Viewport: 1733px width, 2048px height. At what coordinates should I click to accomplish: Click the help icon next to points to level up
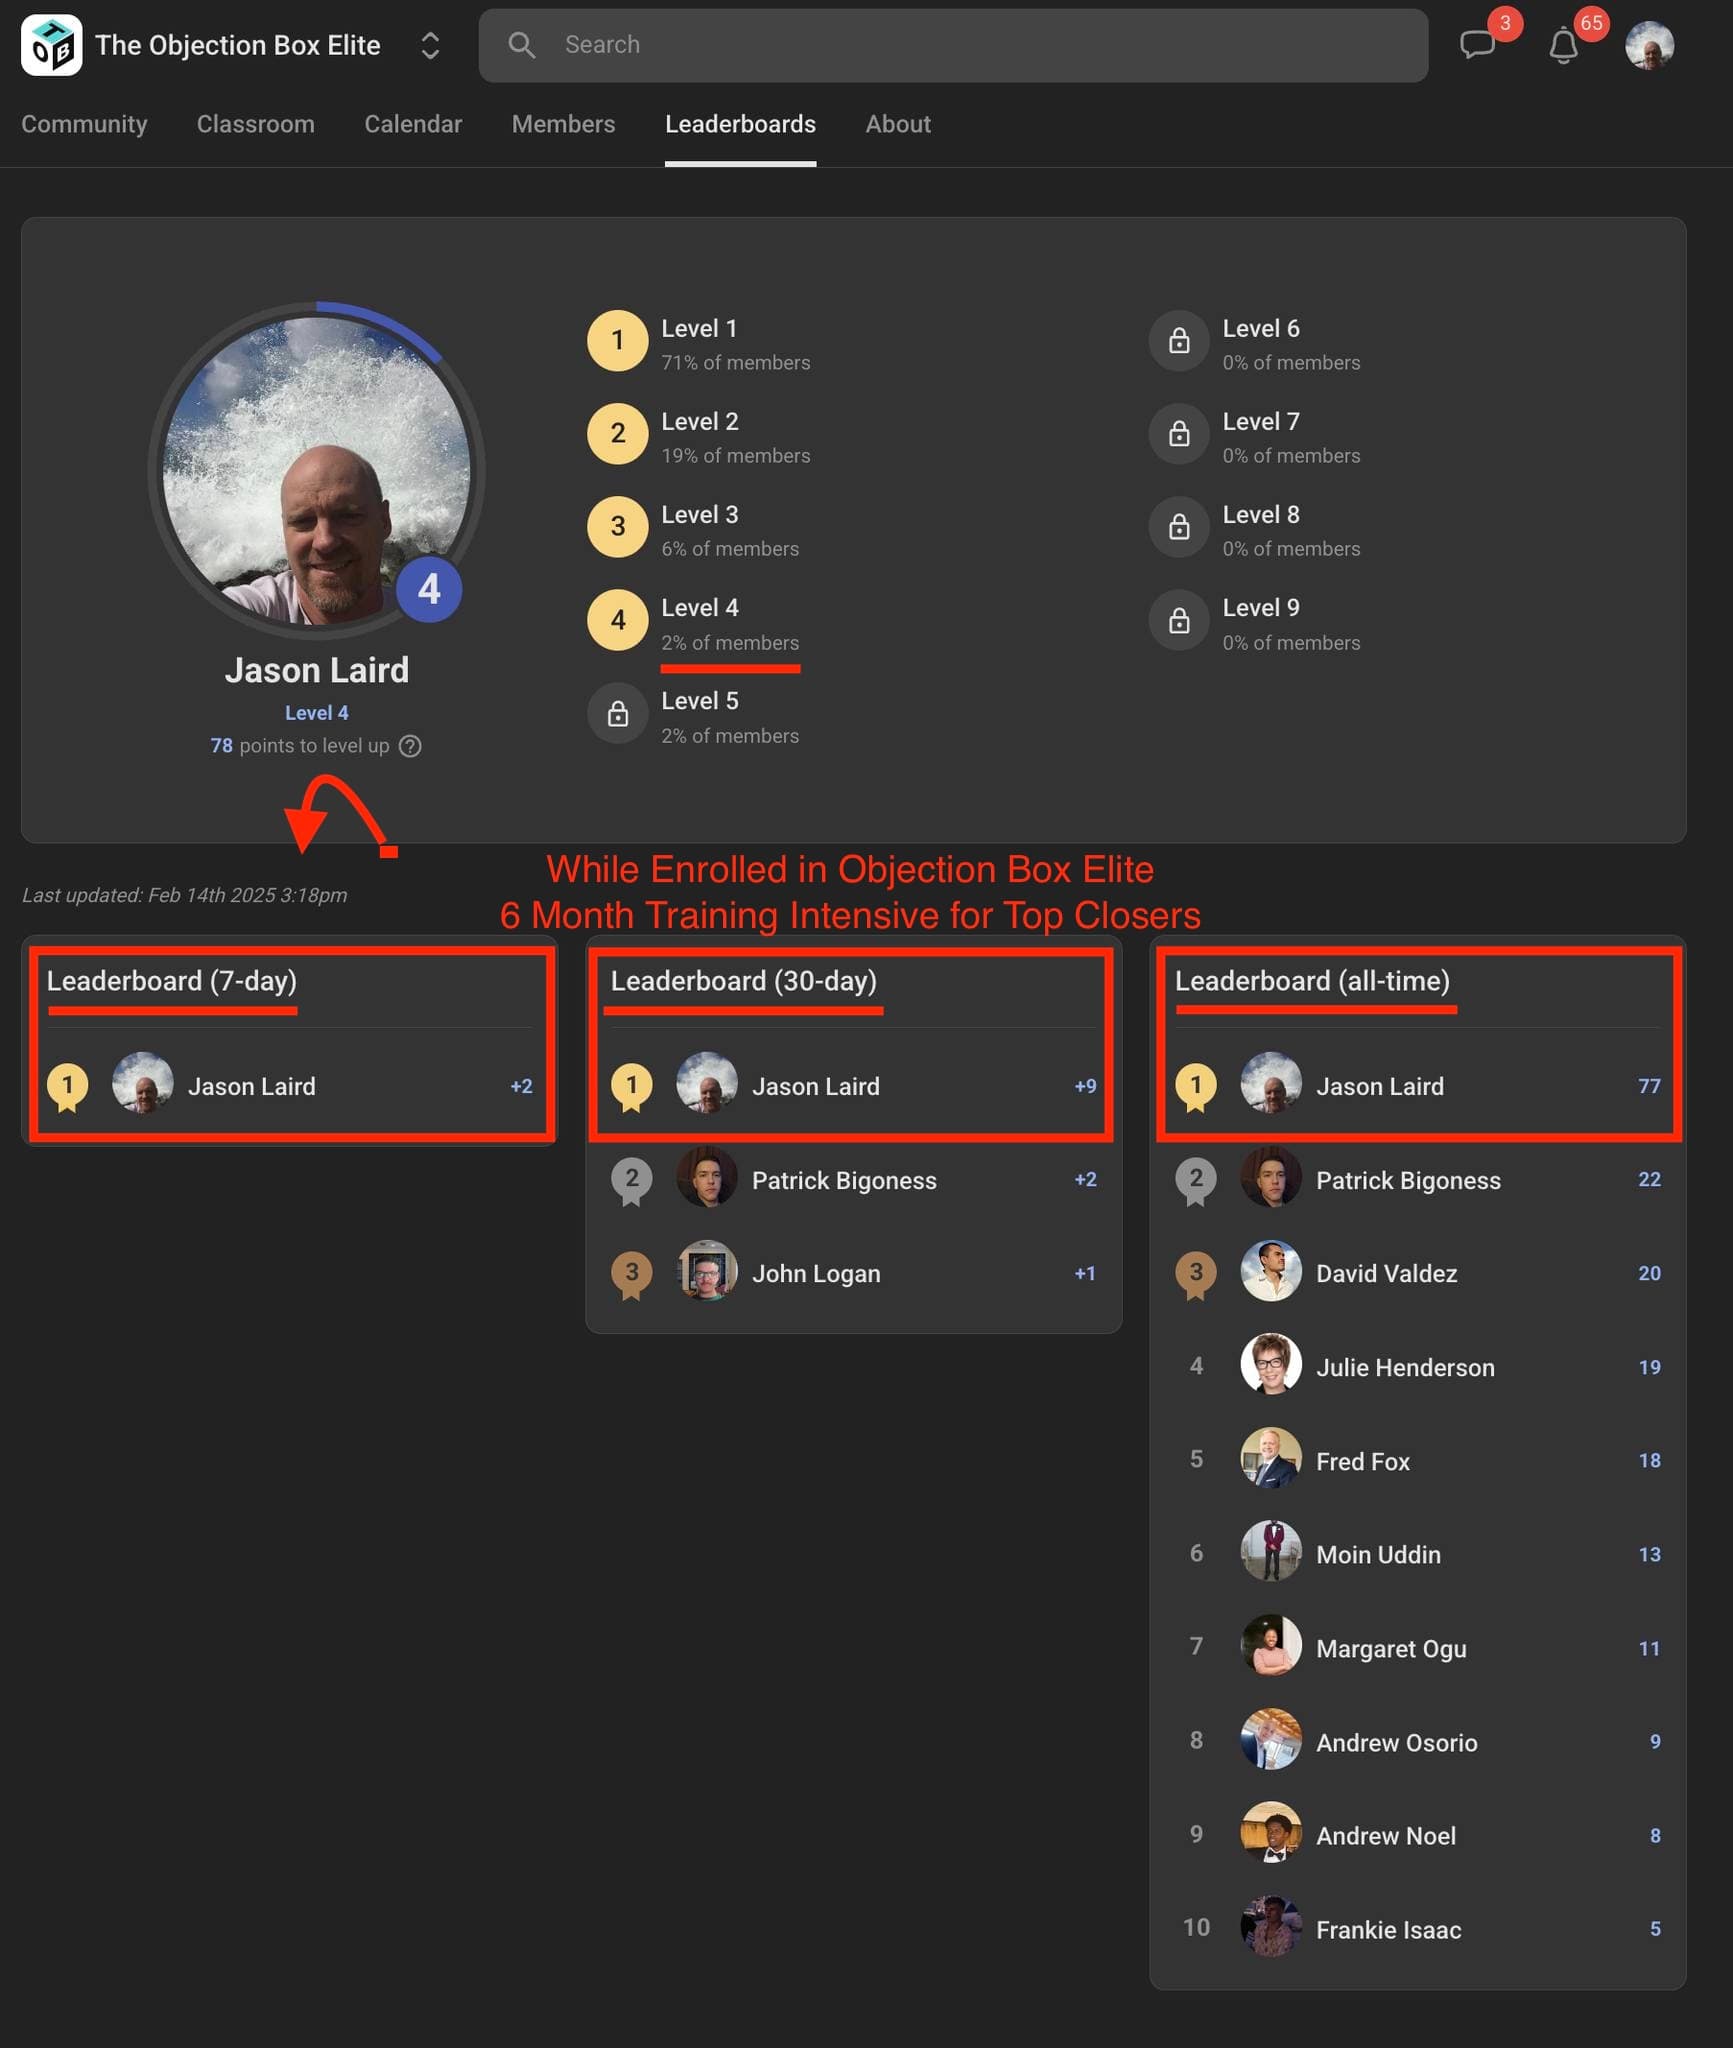click(411, 745)
